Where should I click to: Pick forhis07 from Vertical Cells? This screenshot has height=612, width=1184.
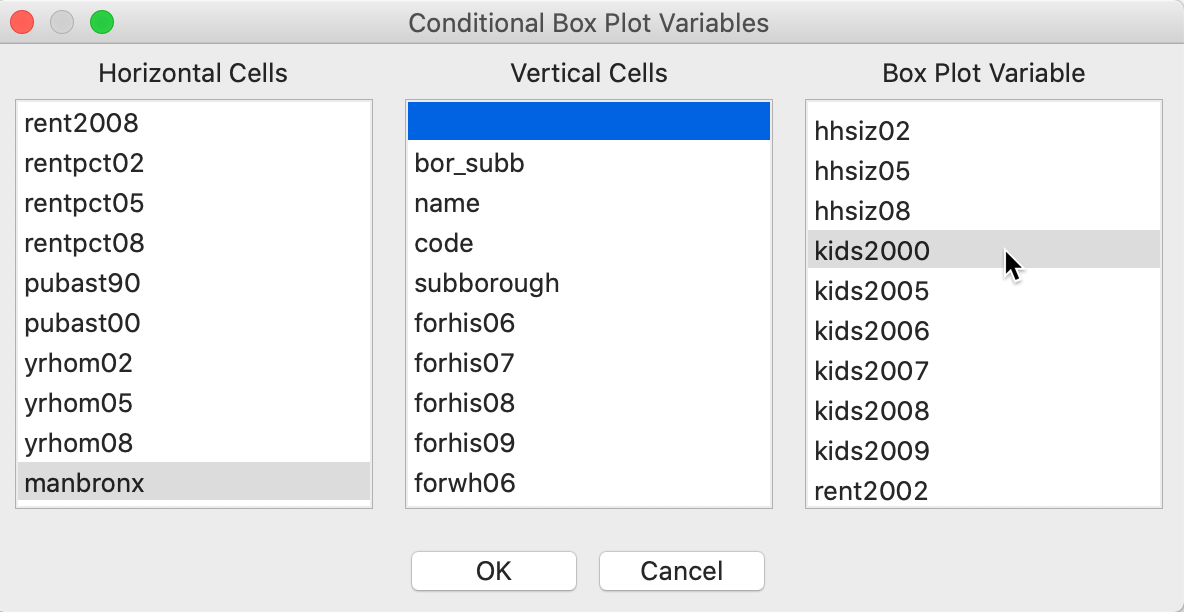coord(465,363)
